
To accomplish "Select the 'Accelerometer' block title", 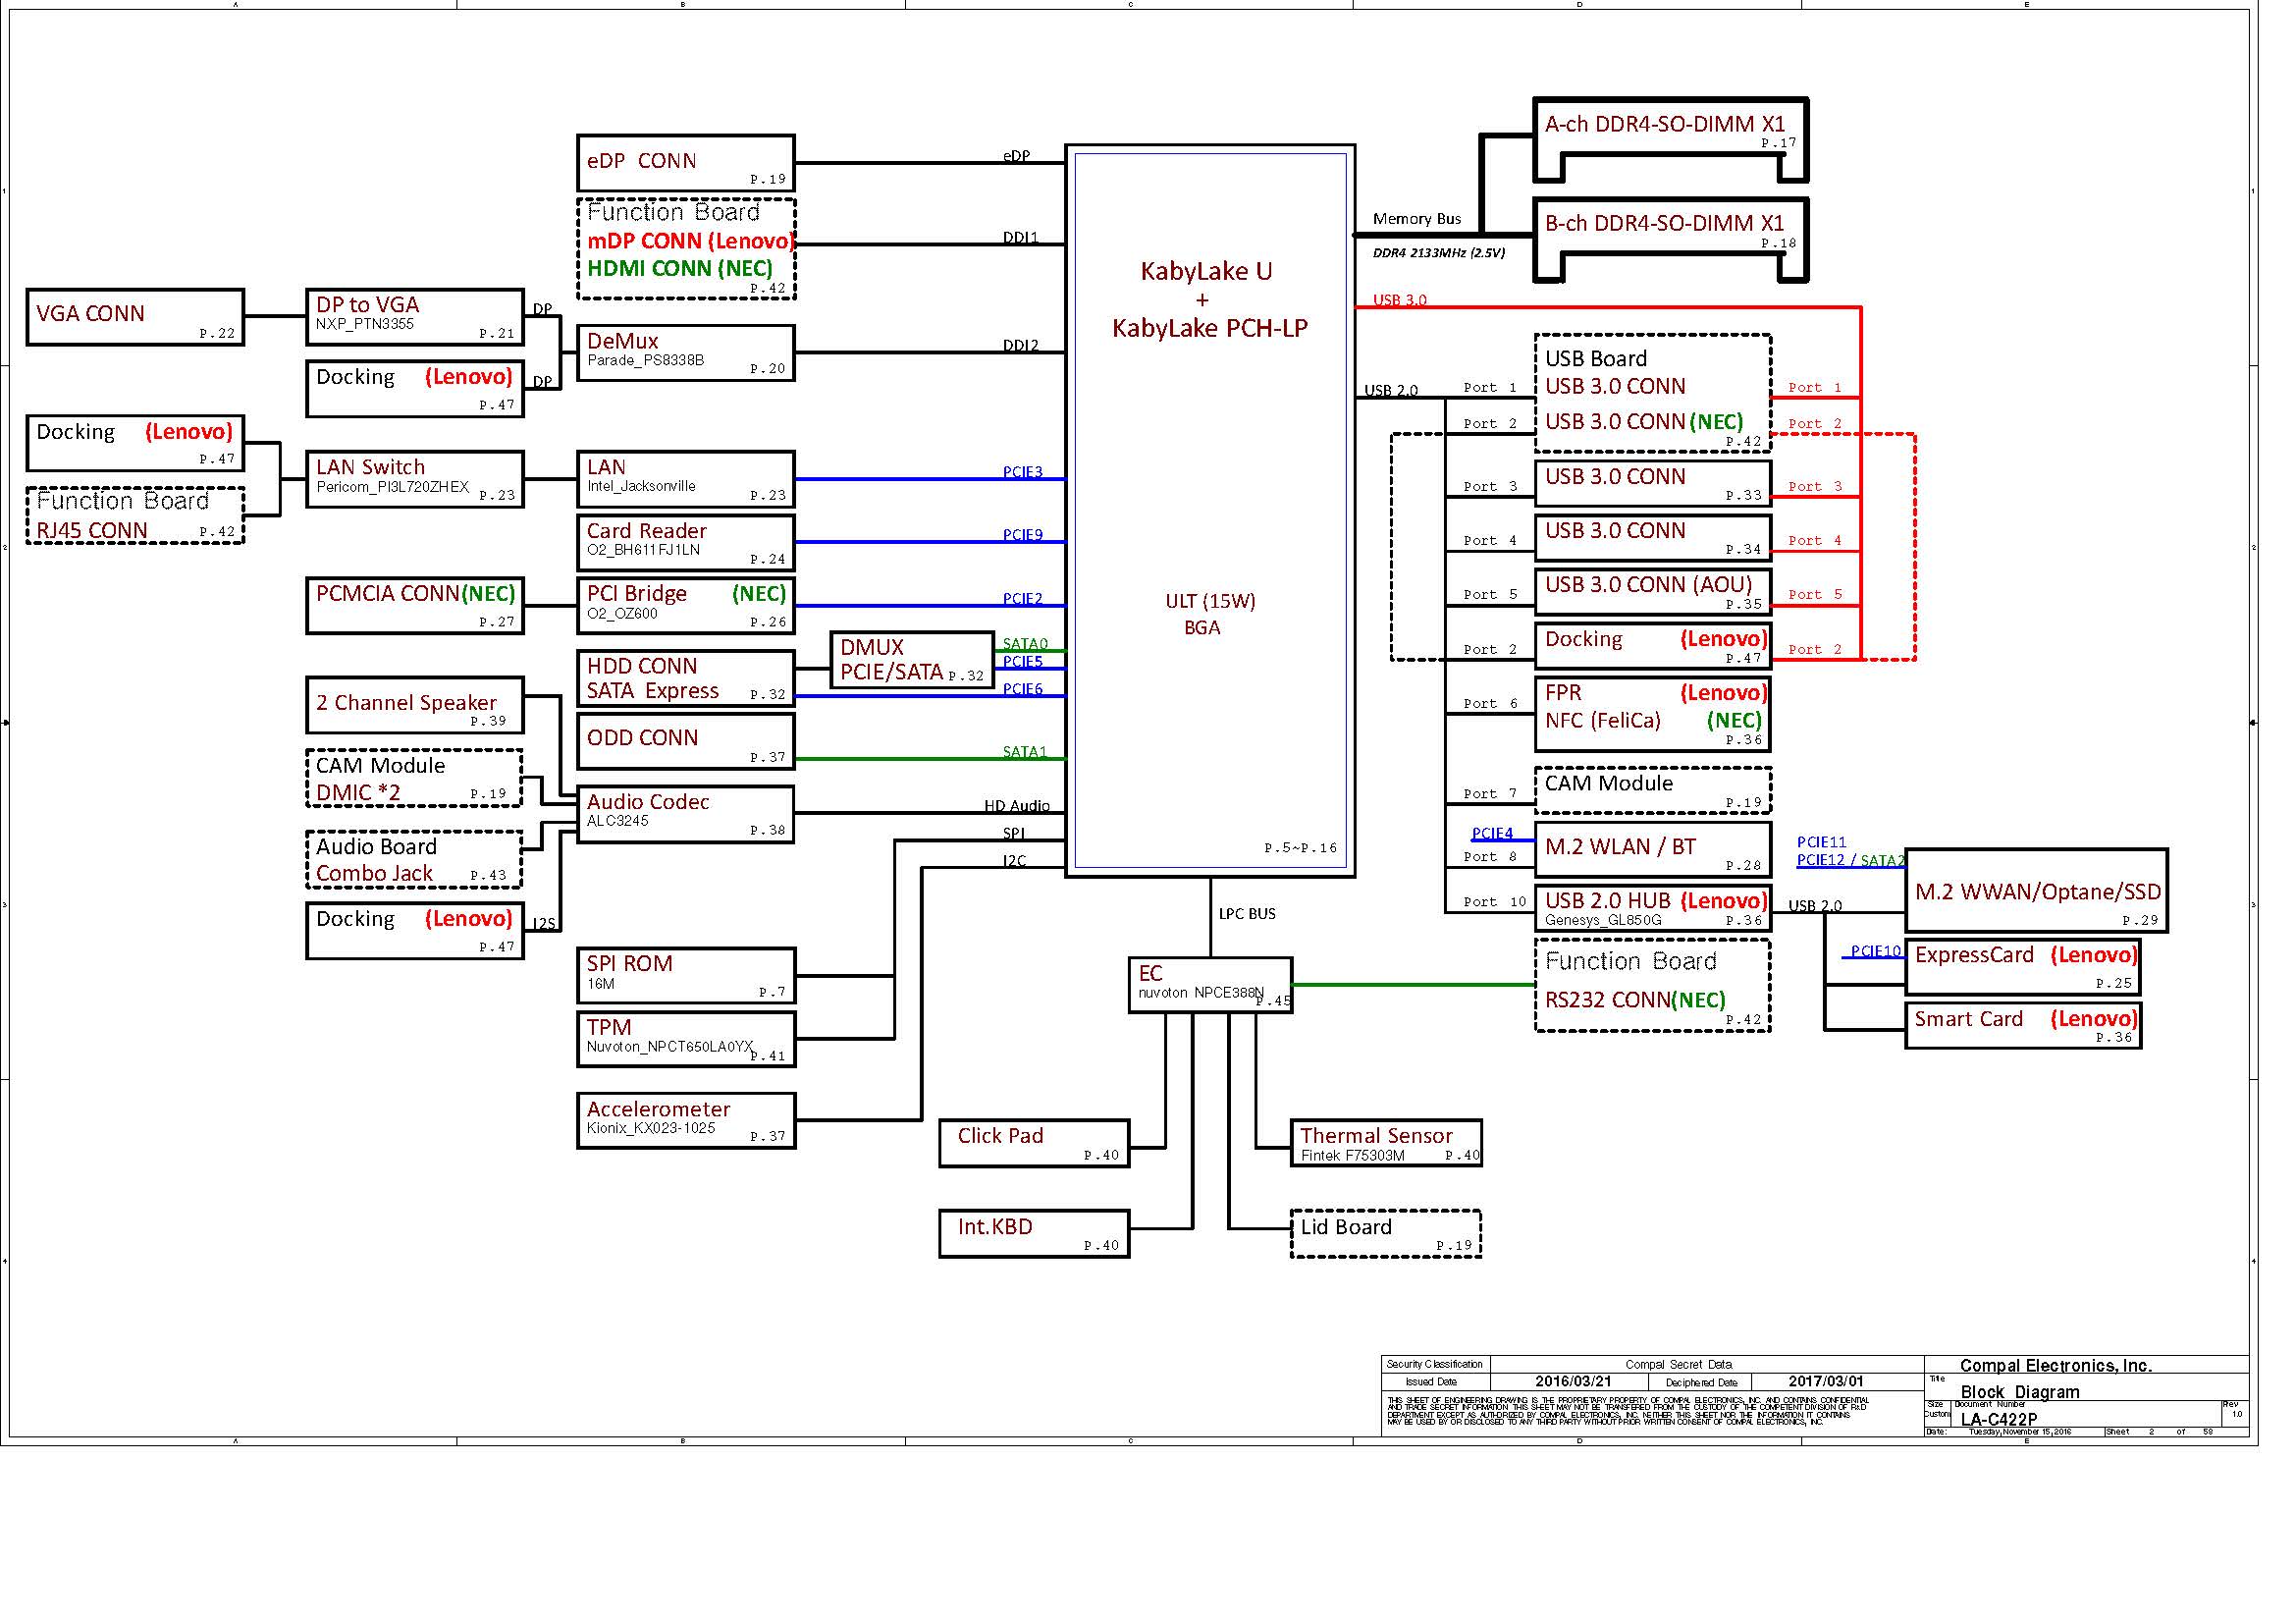I will (x=658, y=1110).
